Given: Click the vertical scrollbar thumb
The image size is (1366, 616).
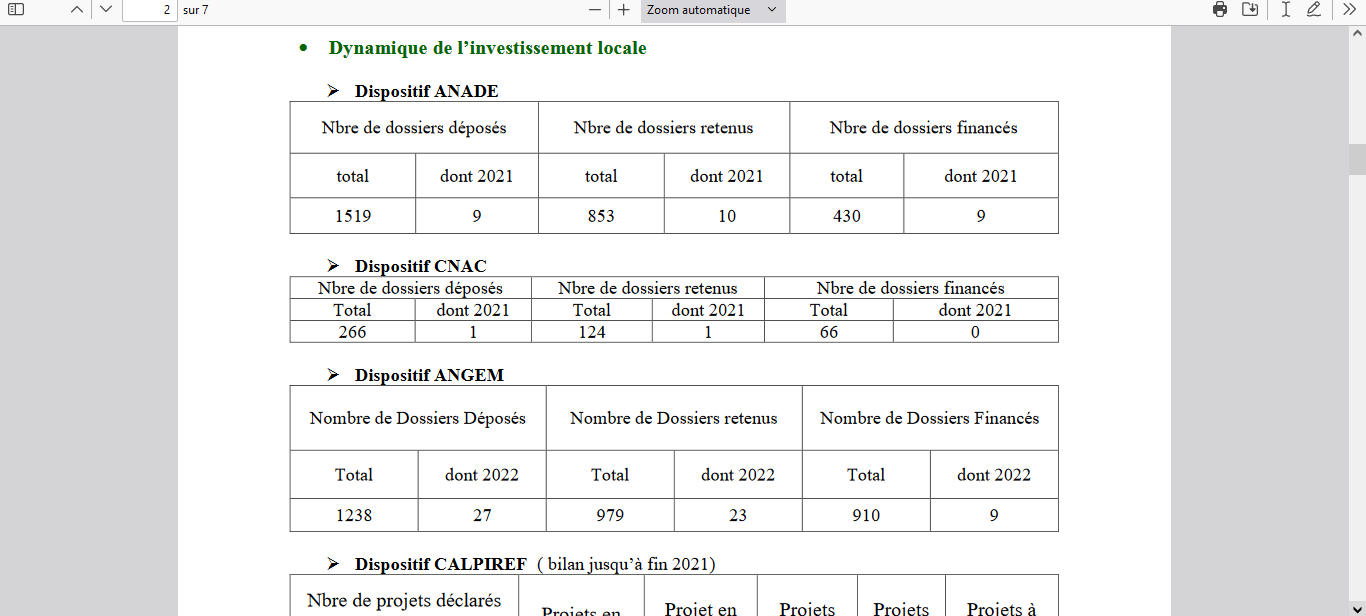Looking at the screenshot, I should 1357,159.
